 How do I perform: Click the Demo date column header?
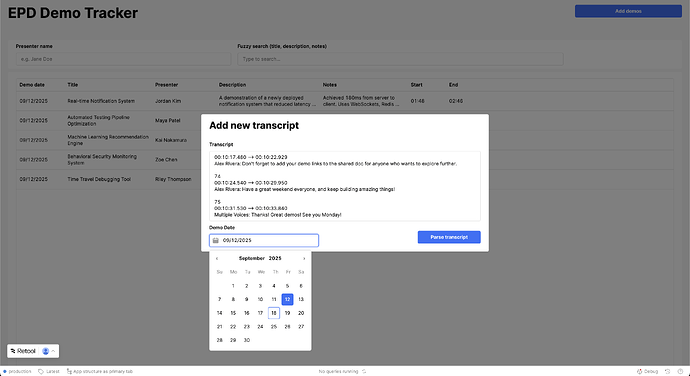click(32, 85)
